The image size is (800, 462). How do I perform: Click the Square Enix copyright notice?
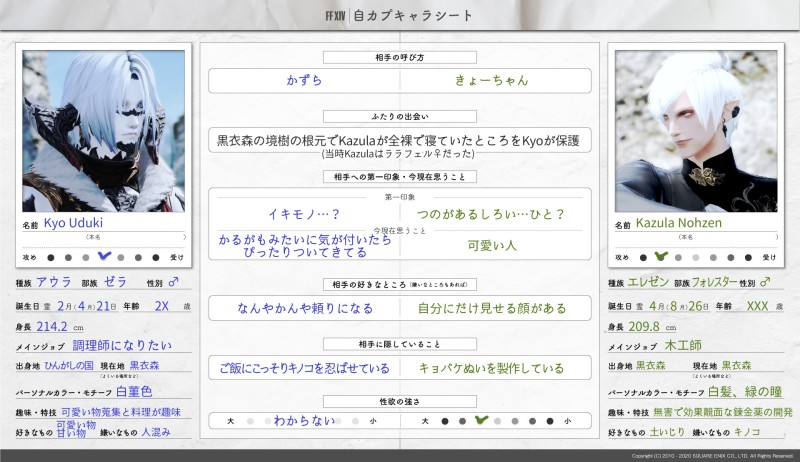pyautogui.click(x=713, y=456)
